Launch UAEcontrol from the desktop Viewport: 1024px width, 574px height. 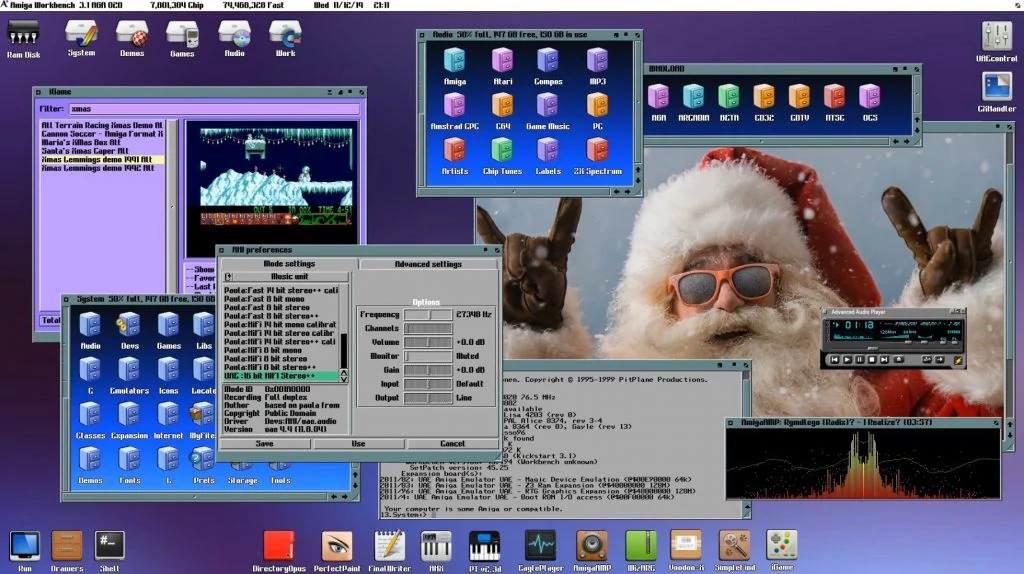997,42
